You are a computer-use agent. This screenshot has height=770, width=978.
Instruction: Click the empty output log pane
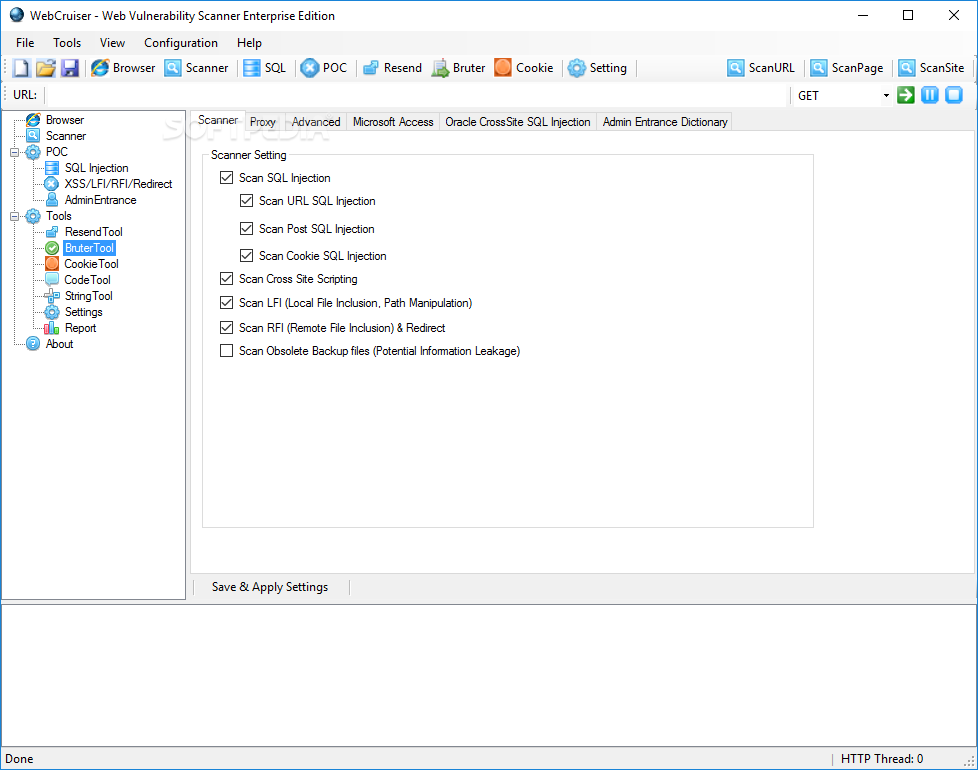(x=489, y=675)
